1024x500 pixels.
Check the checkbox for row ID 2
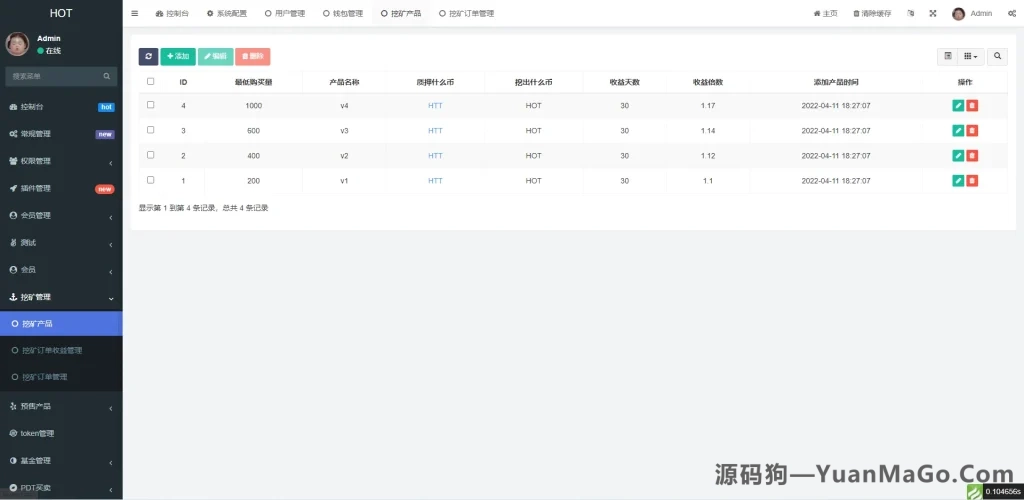(151, 155)
